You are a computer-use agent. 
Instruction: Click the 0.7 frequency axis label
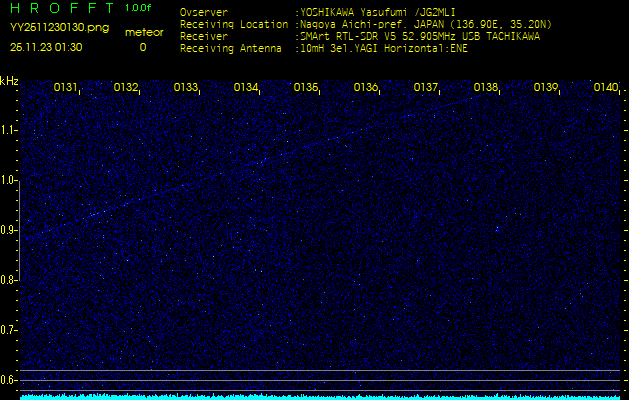[9, 330]
